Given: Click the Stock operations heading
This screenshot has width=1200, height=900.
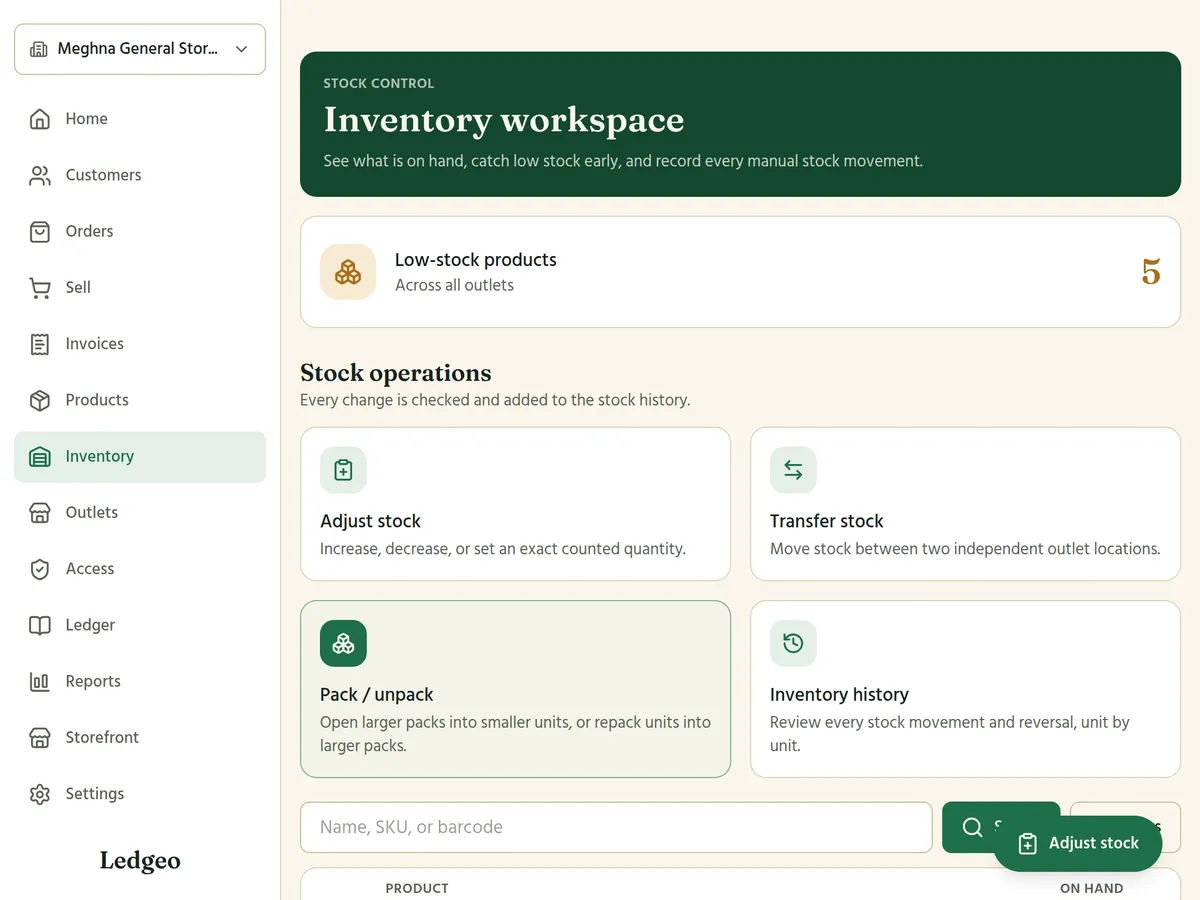Looking at the screenshot, I should [x=396, y=373].
